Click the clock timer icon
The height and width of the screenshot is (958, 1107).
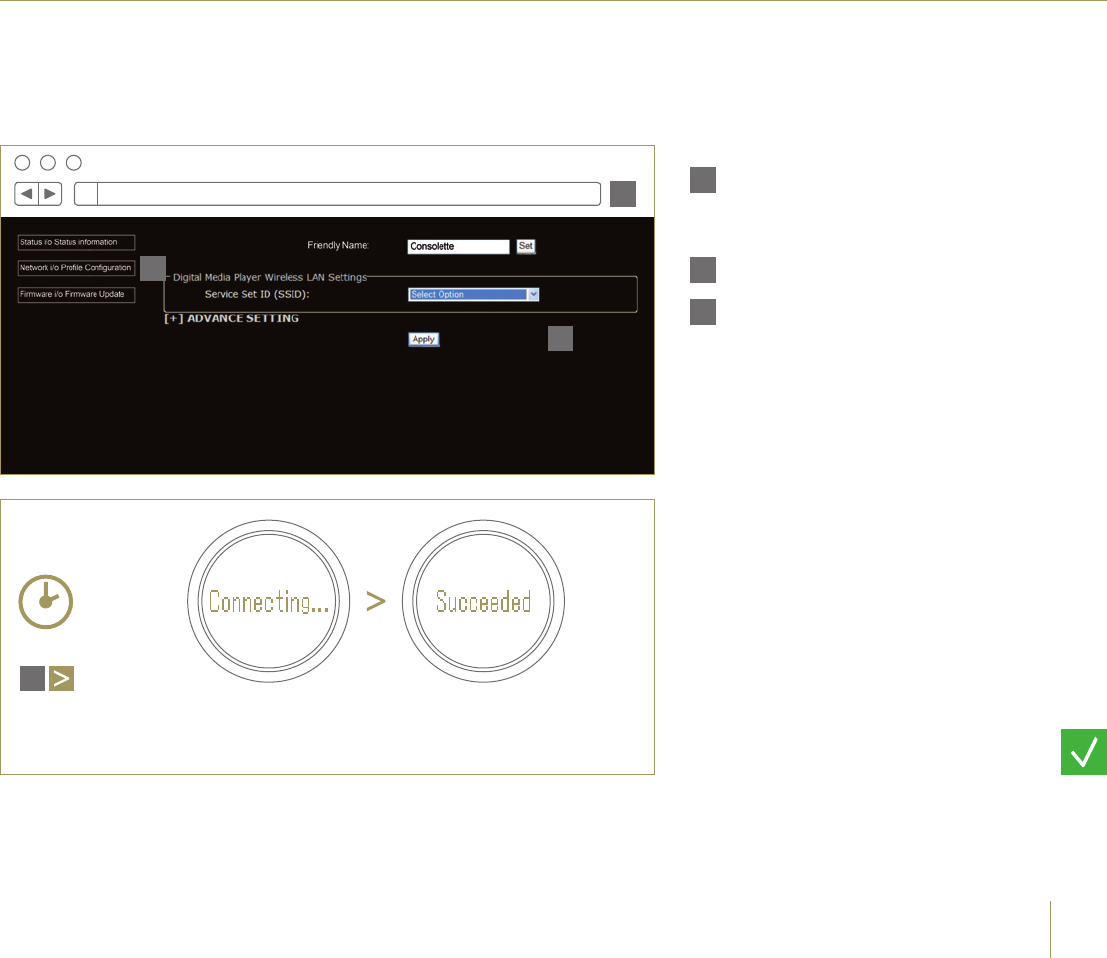coord(46,601)
